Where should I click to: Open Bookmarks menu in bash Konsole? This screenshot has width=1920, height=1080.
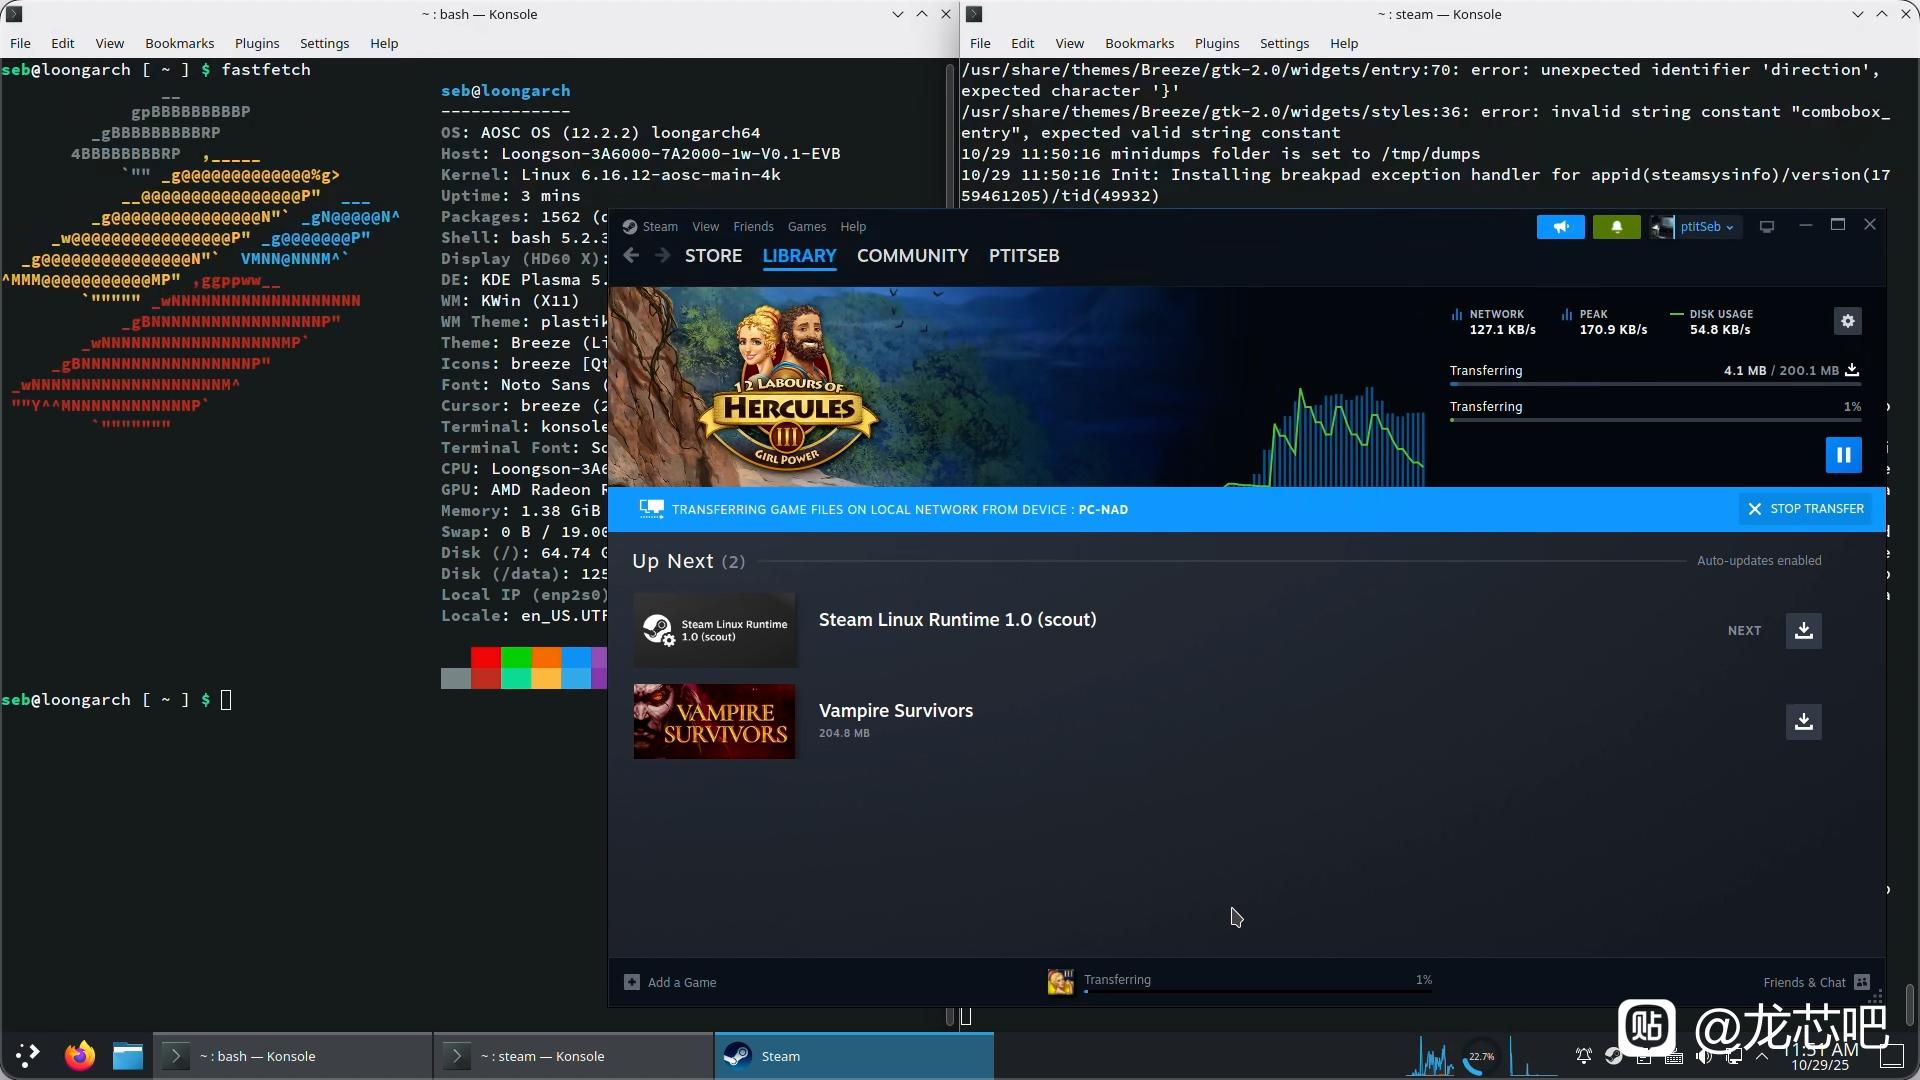point(179,43)
